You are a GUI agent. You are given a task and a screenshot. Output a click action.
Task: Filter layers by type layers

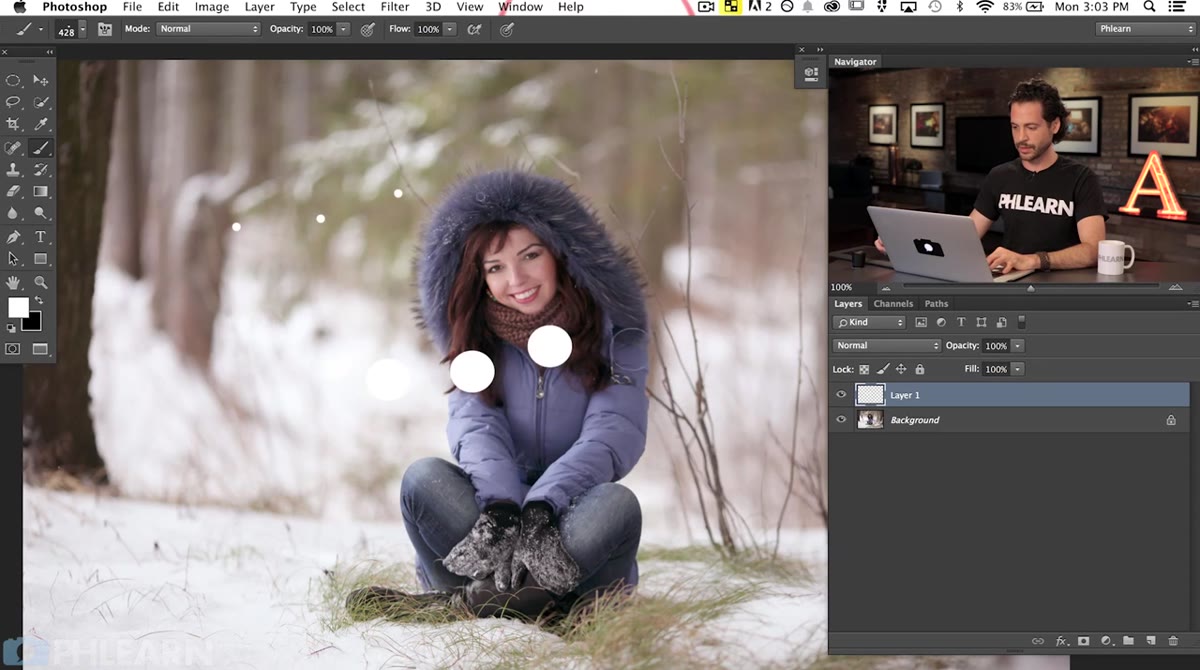point(961,322)
